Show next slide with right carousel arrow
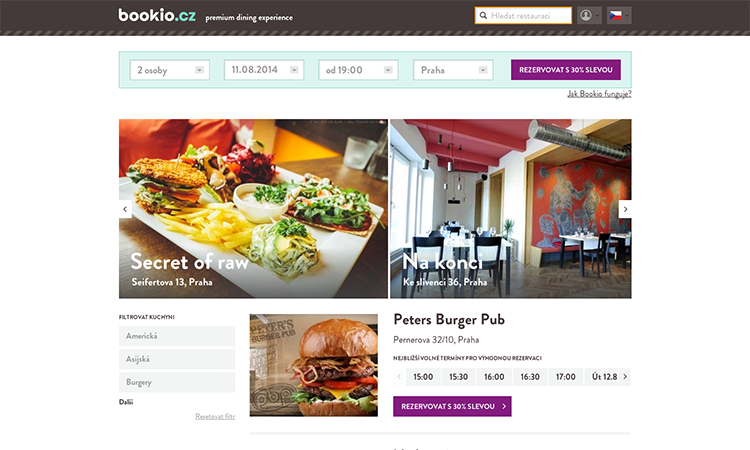750x450 pixels. pyautogui.click(x=625, y=209)
